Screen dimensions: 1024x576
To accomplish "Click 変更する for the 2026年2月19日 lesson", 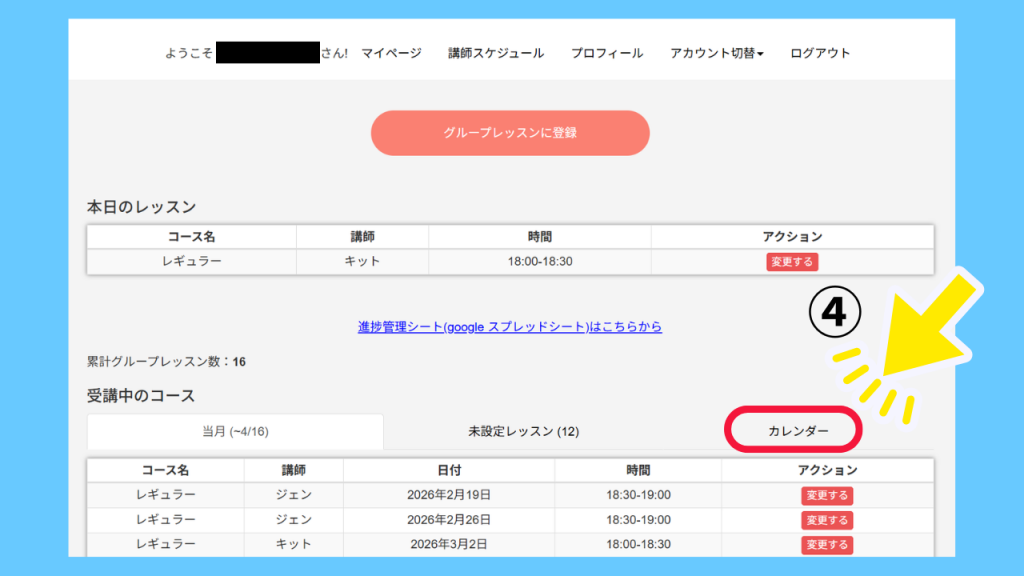I will point(826,495).
